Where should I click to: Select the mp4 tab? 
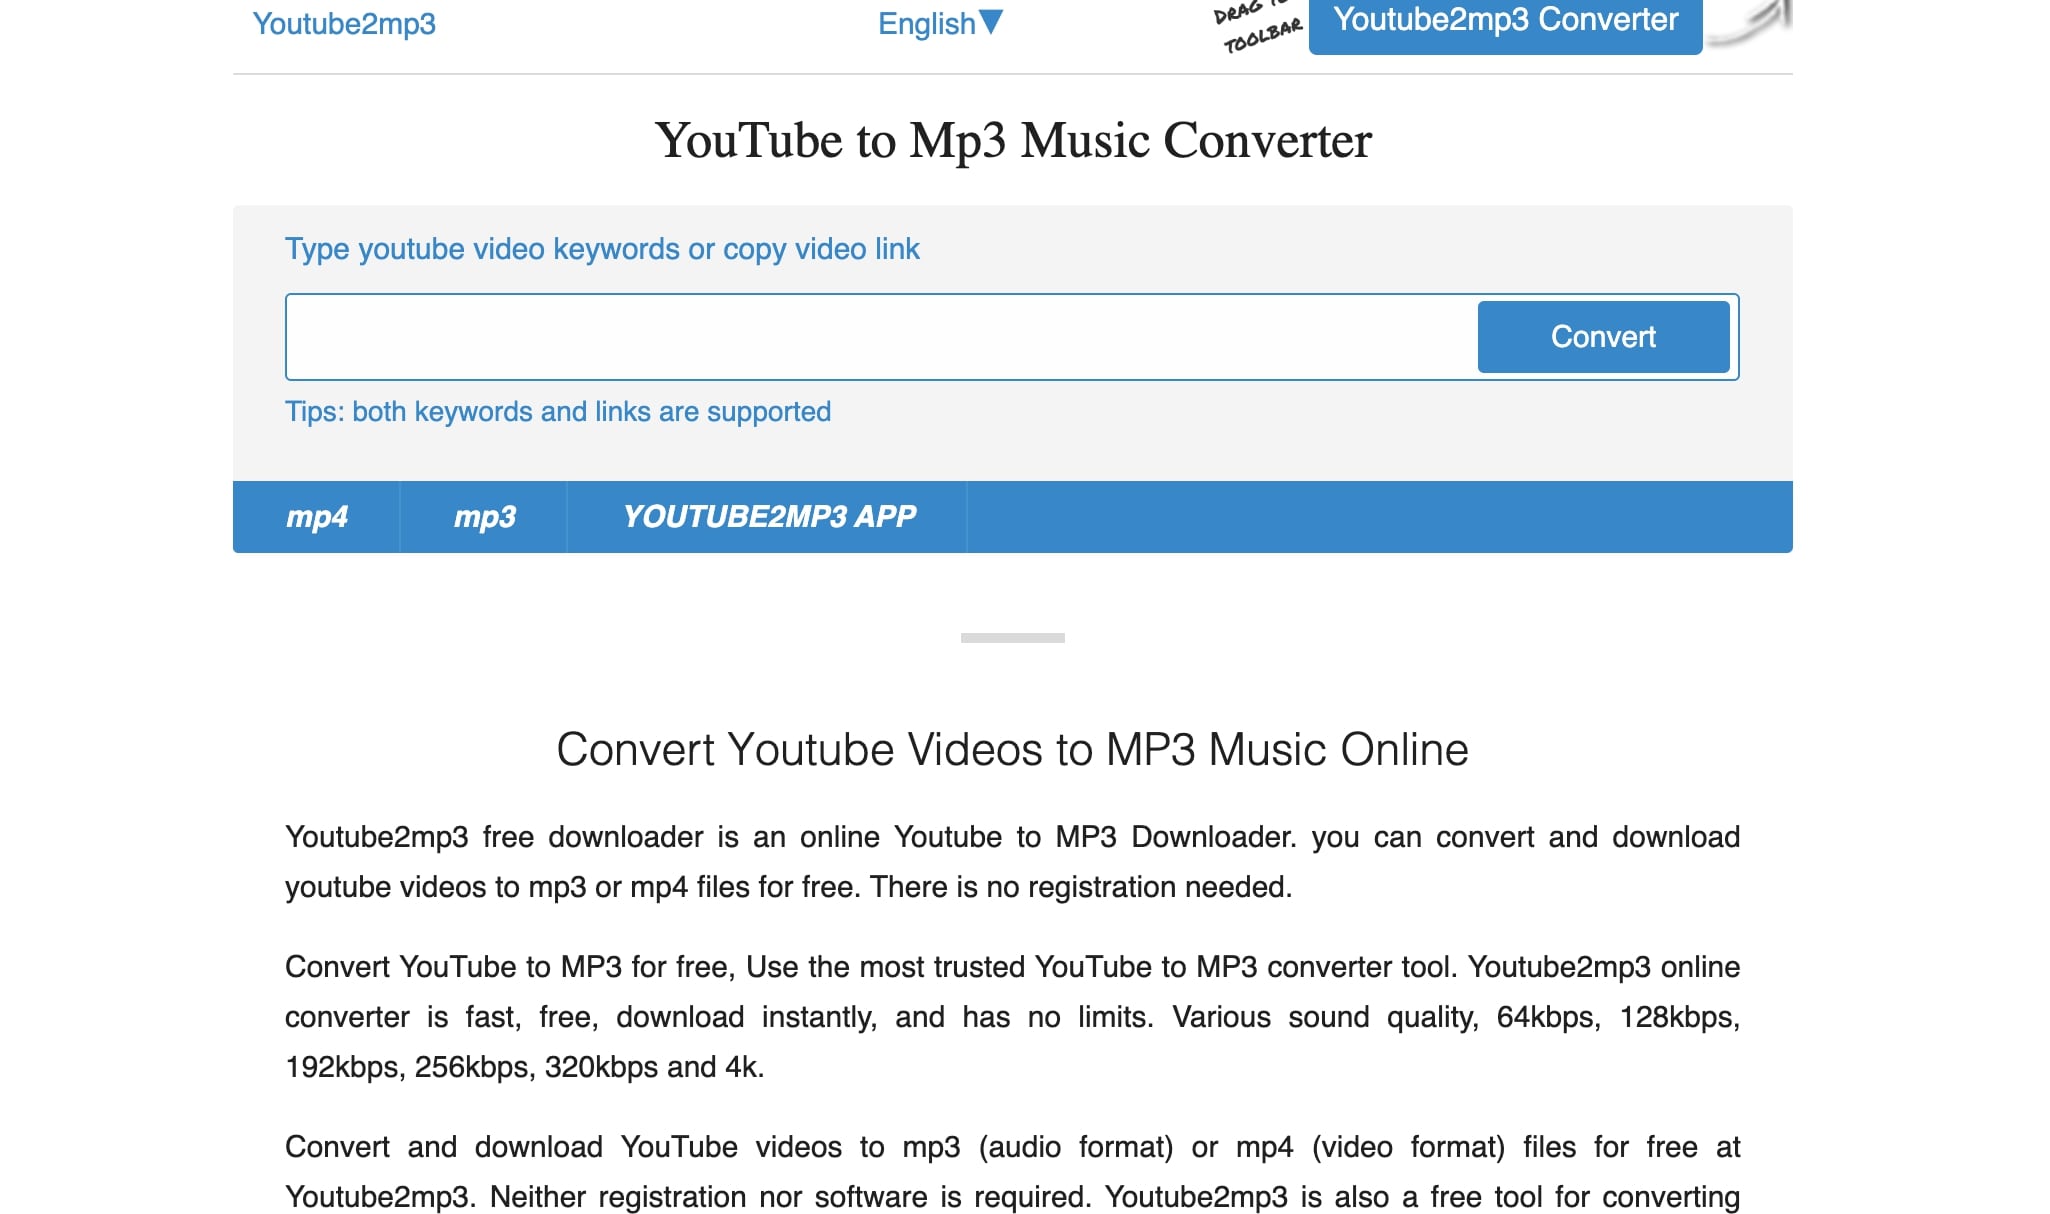(317, 516)
